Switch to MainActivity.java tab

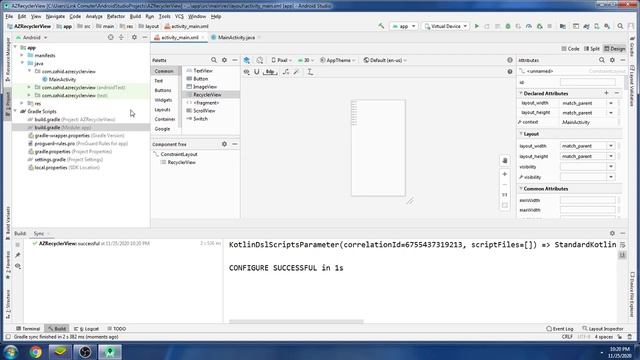tap(236, 38)
